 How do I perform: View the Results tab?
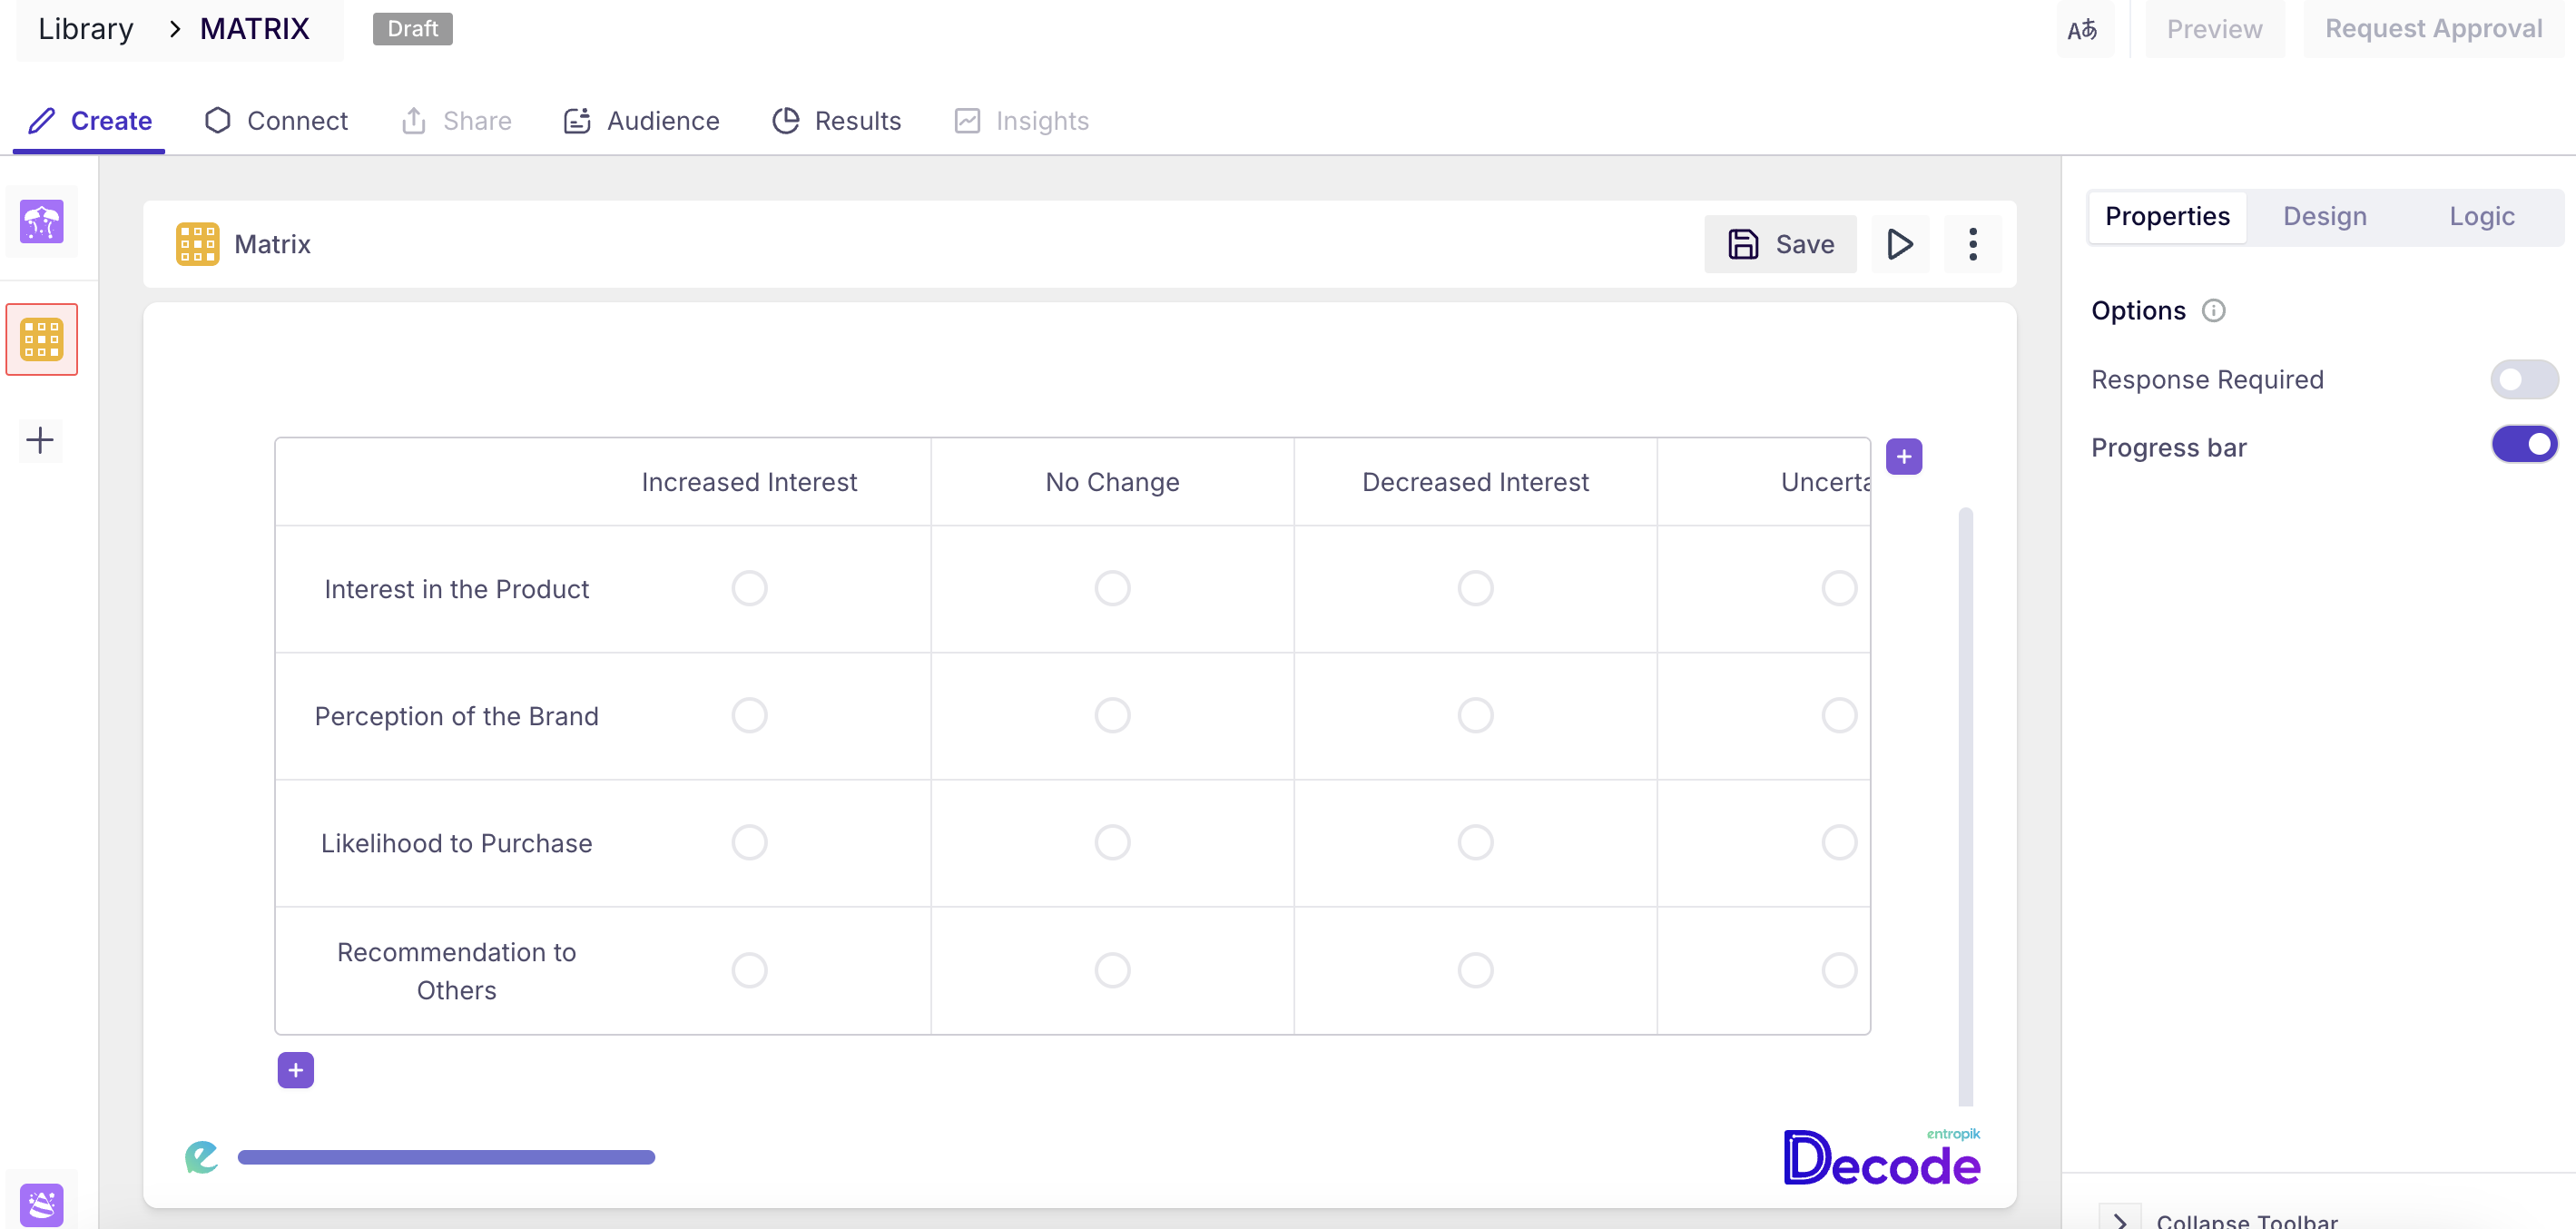tap(836, 121)
